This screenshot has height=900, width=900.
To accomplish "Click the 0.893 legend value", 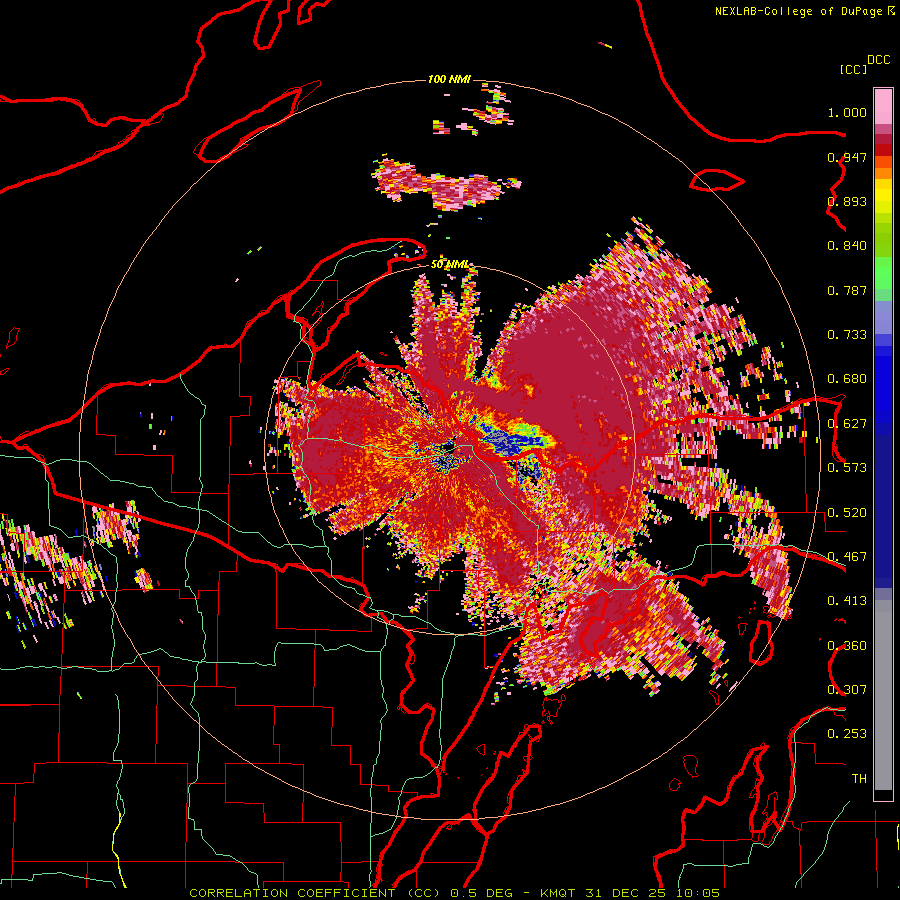I will pos(847,201).
